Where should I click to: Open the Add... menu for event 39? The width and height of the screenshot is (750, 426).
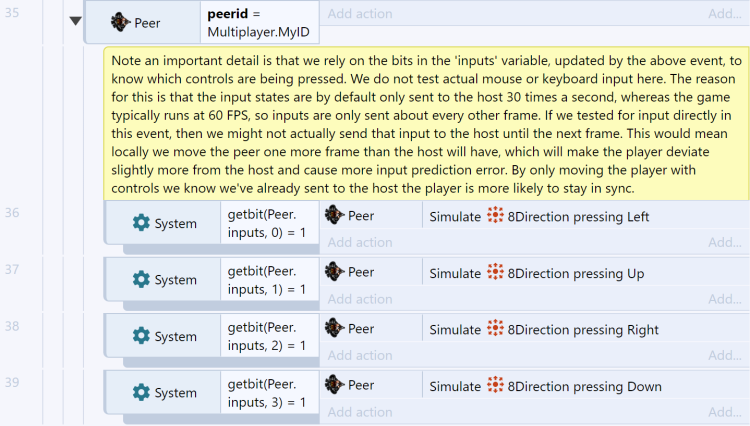(x=725, y=412)
